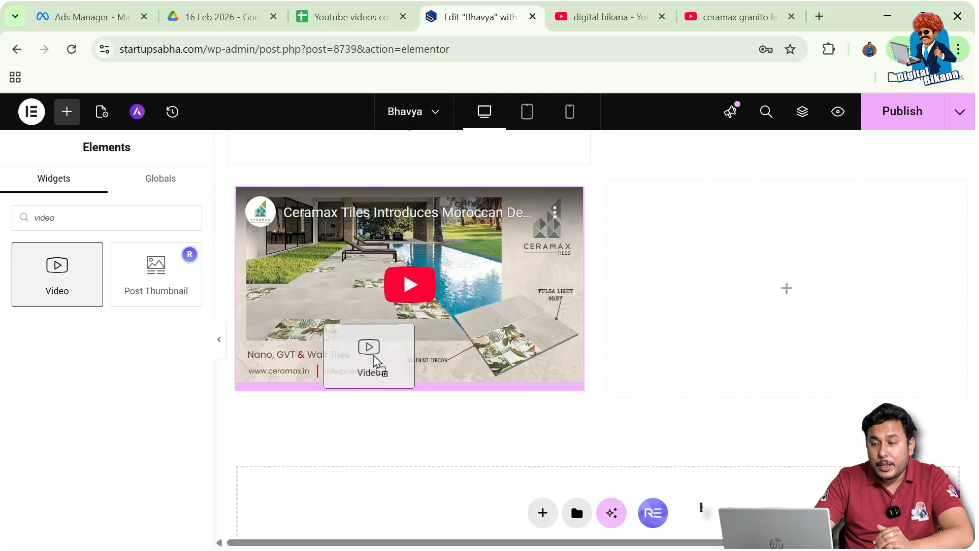Click plus in the empty right container
The image size is (979, 551).
click(x=787, y=288)
